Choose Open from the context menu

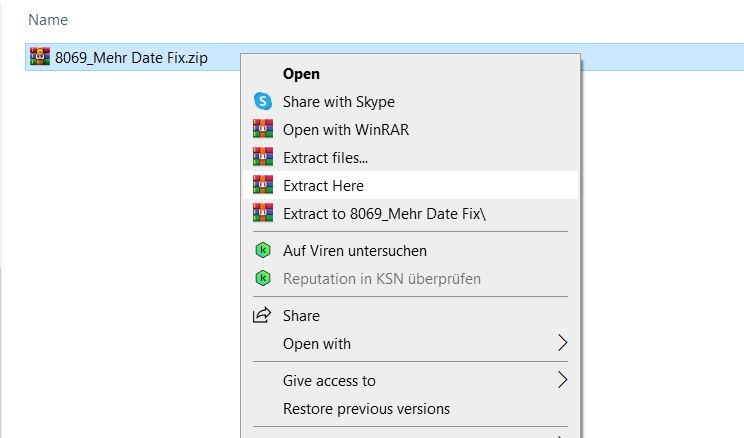coord(301,73)
